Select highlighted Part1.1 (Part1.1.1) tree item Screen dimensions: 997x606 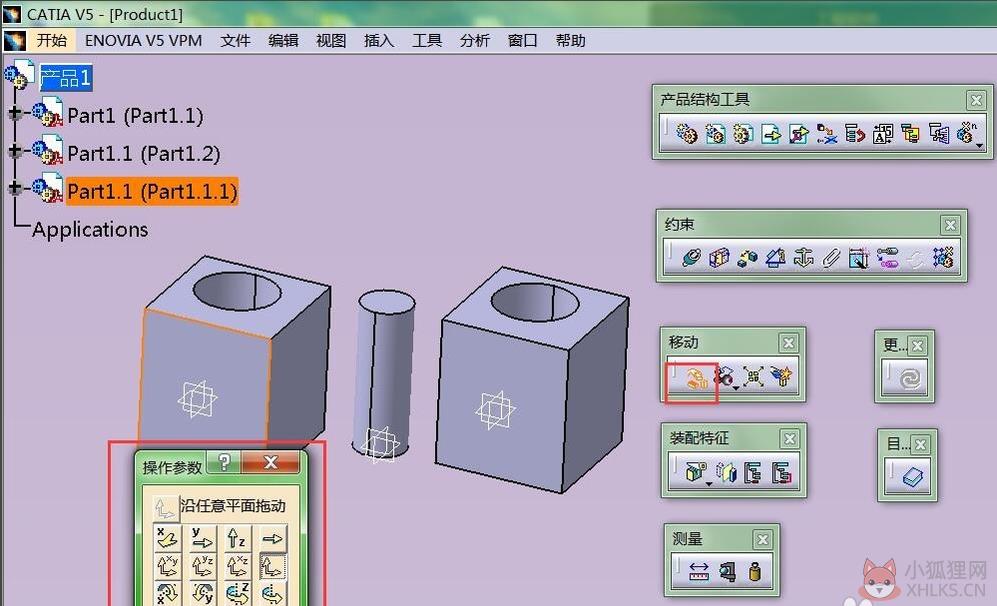tap(152, 191)
